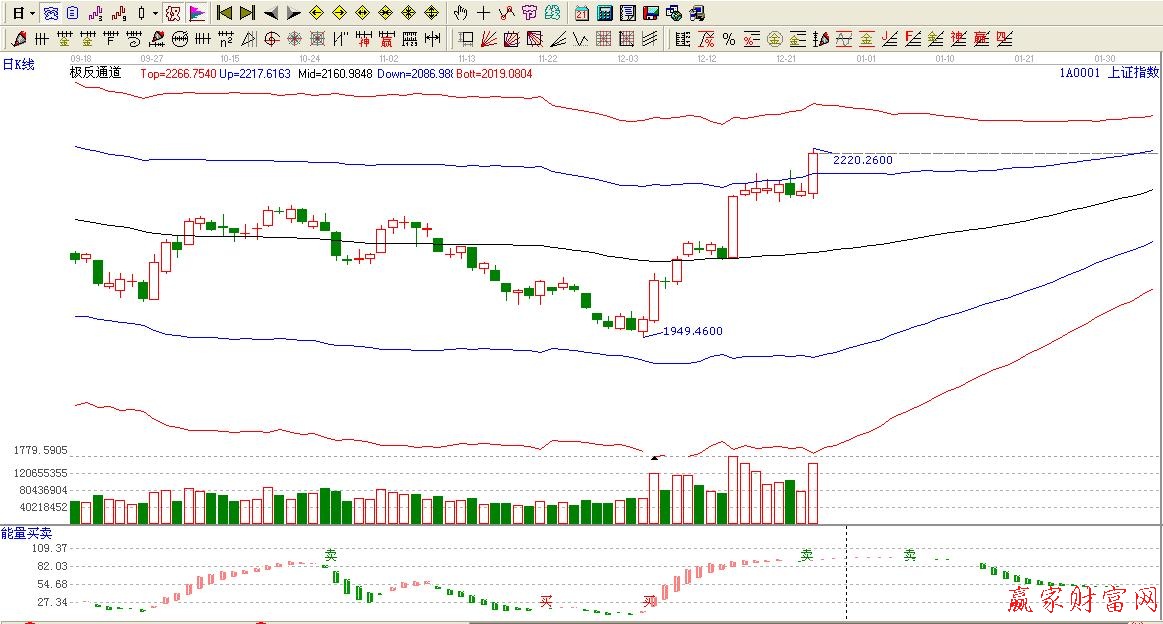Click the calculator icon in toolbar
1163x624 pixels.
[x=604, y=13]
